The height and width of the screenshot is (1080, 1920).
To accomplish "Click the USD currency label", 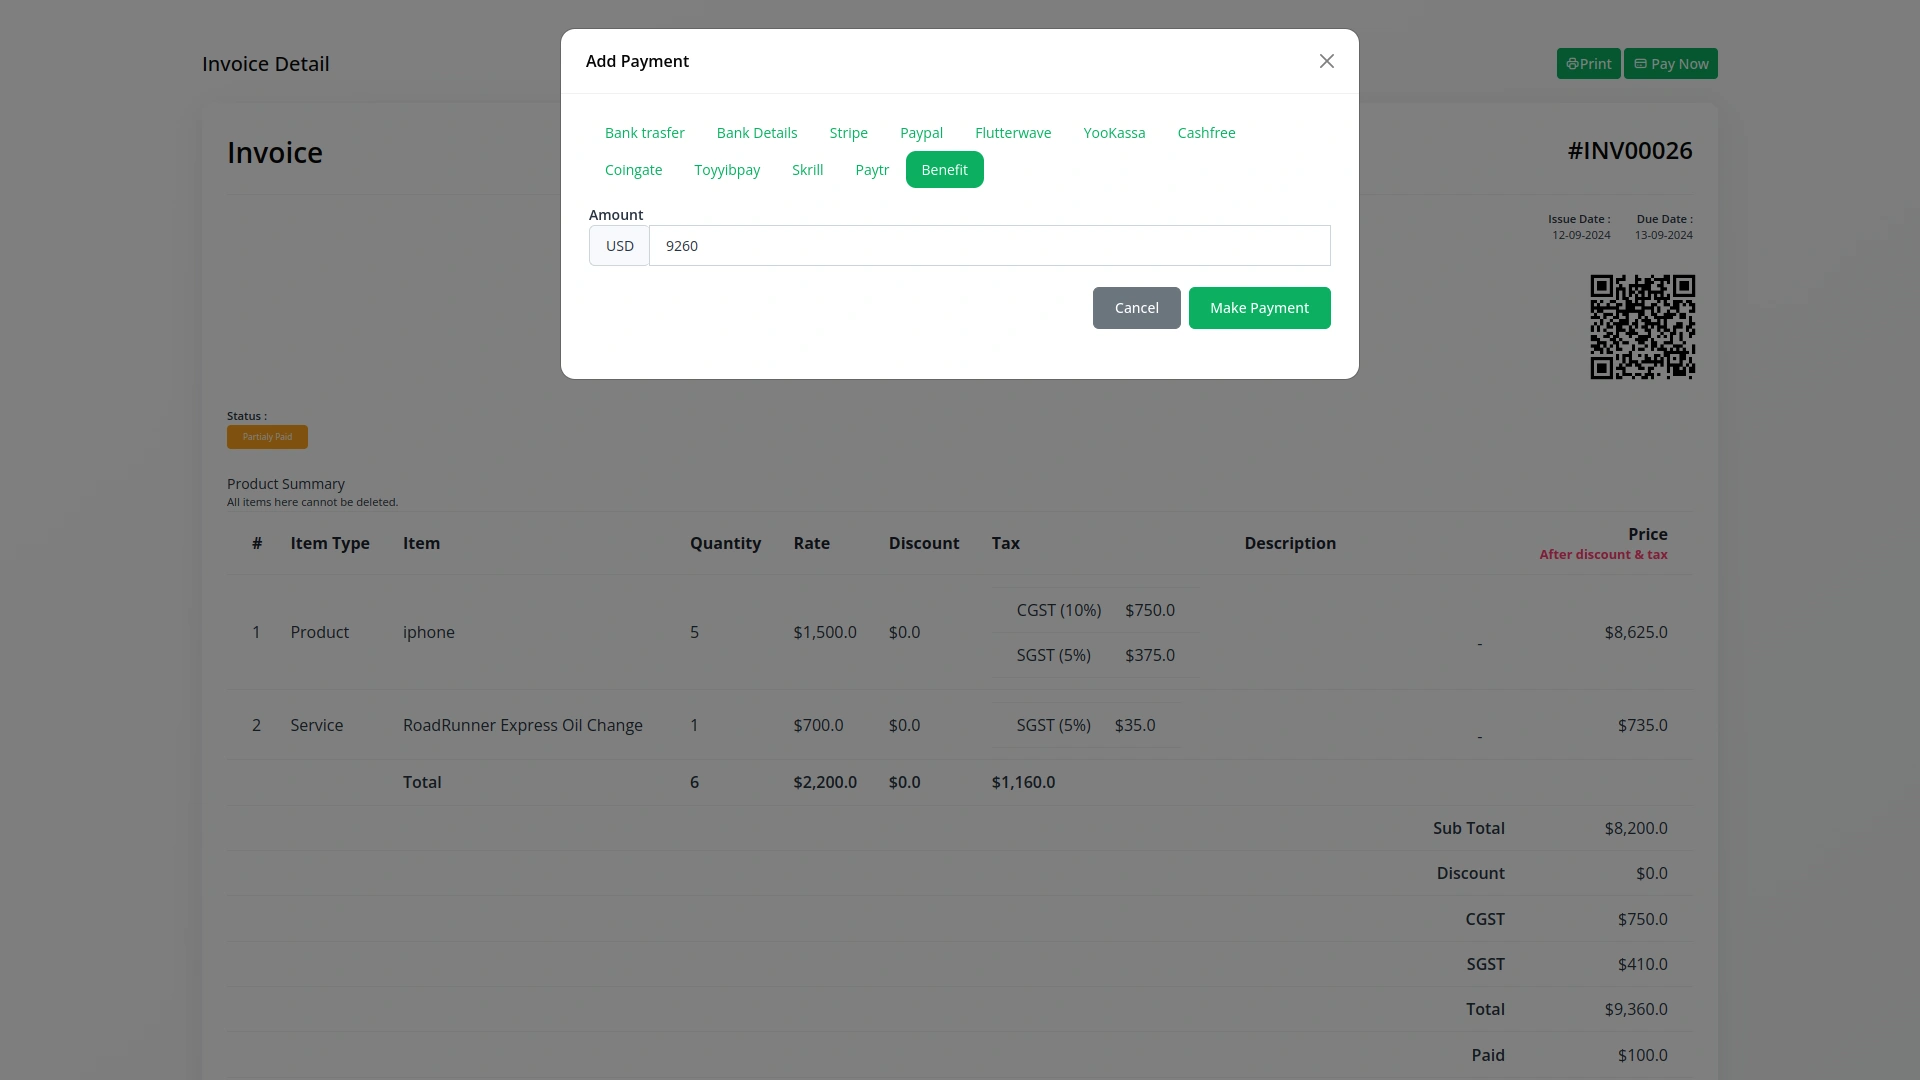I will click(x=619, y=246).
